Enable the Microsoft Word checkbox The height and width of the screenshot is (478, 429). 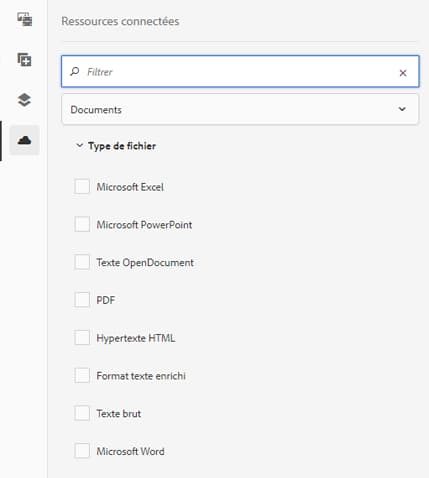[x=82, y=451]
